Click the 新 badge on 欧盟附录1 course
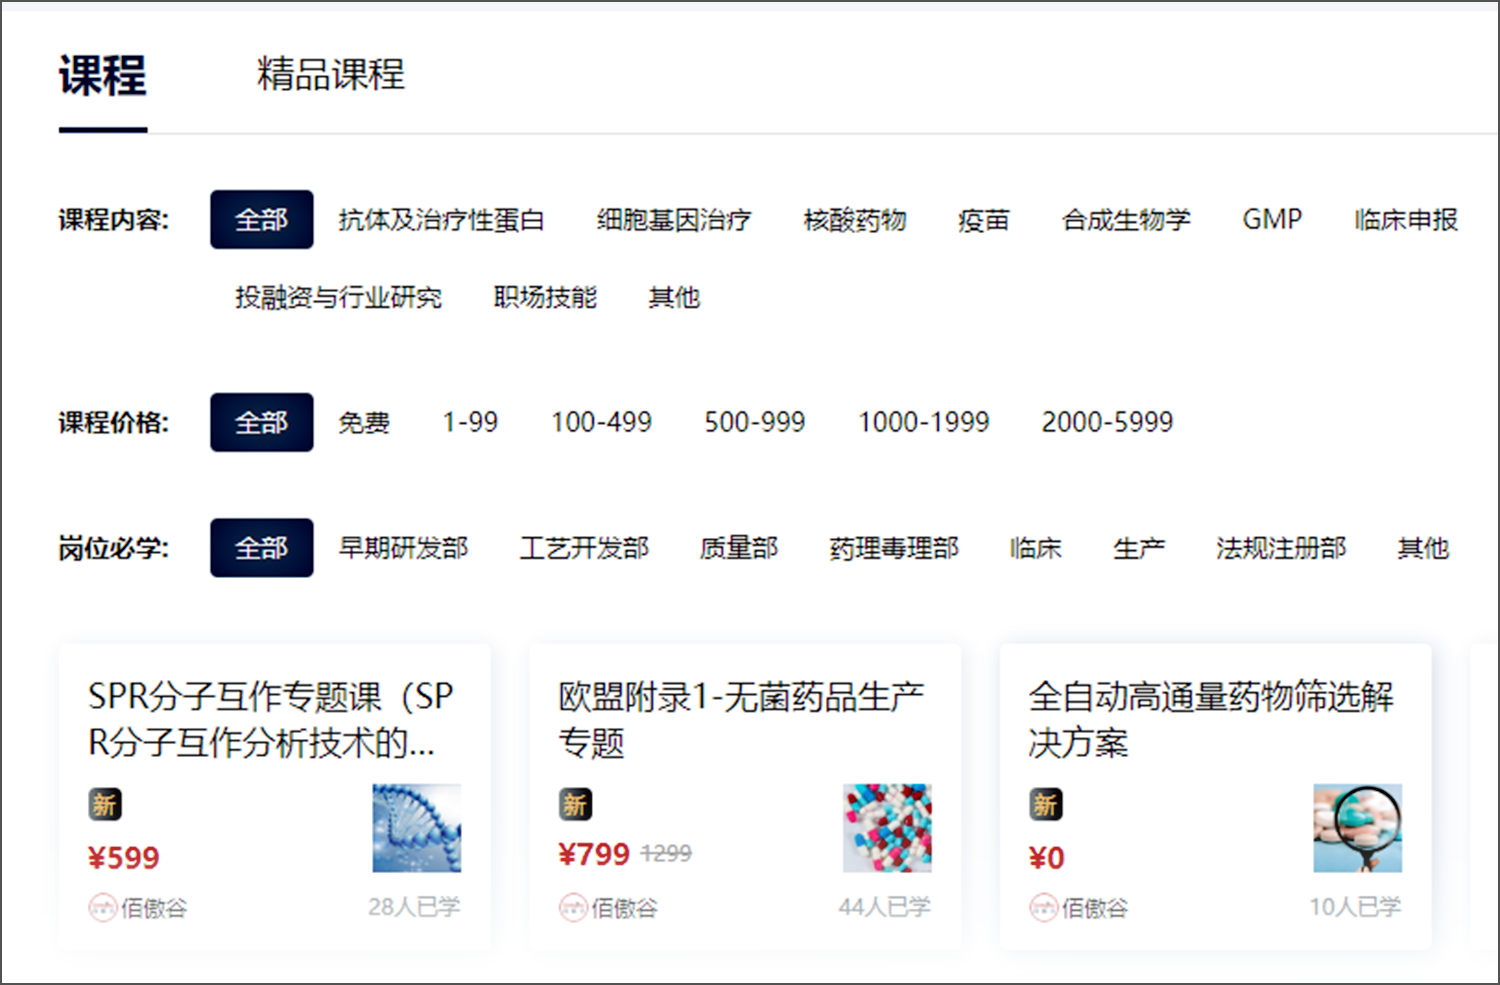 click(x=575, y=803)
